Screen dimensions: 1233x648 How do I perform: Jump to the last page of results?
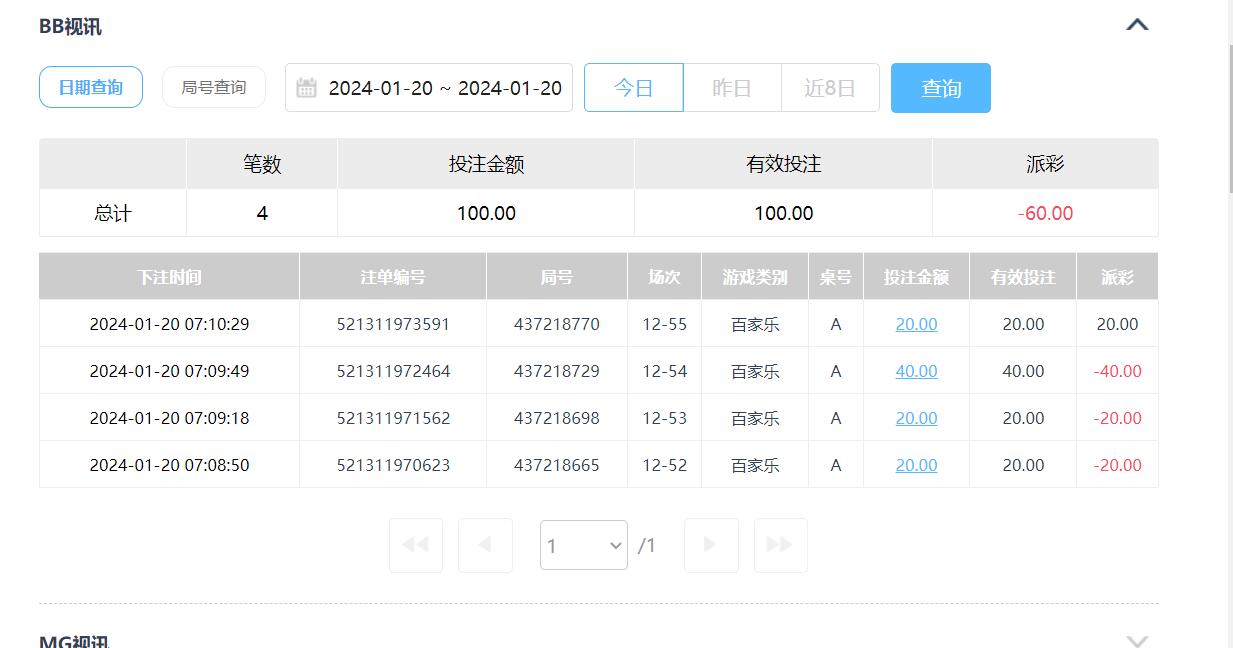[780, 545]
